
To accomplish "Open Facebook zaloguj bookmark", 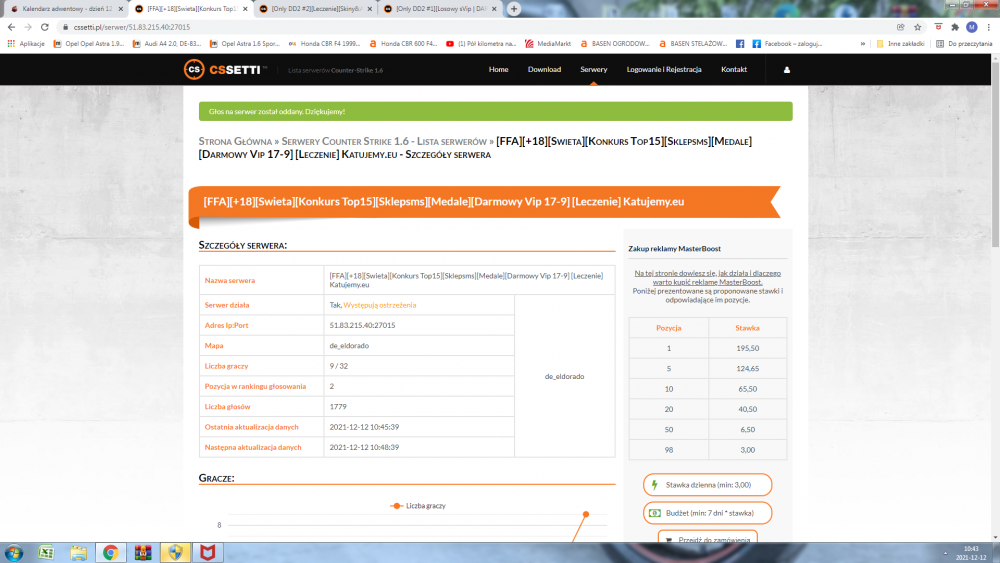I will click(x=787, y=44).
